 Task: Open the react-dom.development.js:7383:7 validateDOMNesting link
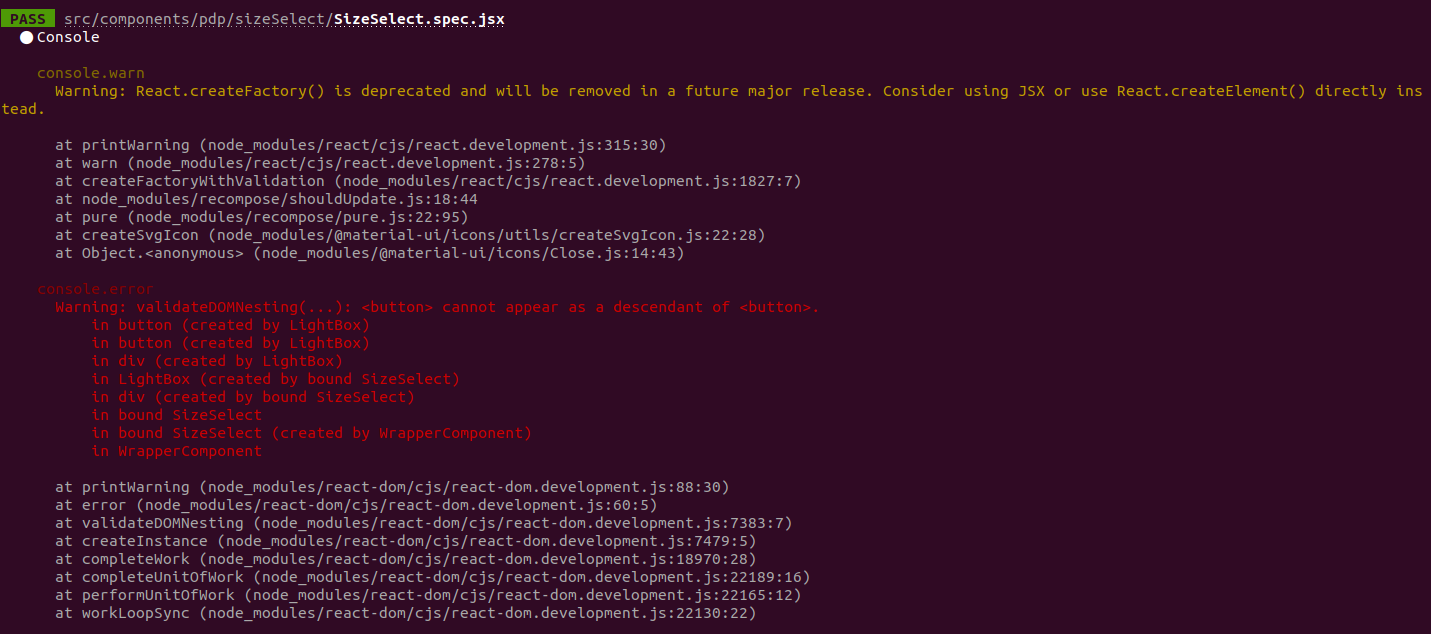point(522,523)
